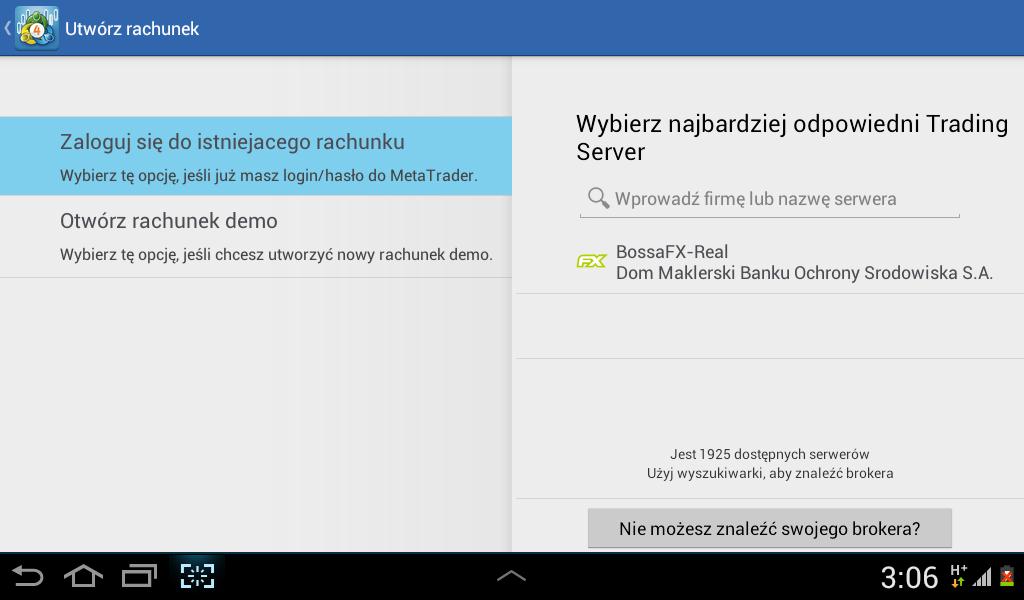The image size is (1024, 600).
Task: Tap the search magnifier icon
Action: pos(598,198)
